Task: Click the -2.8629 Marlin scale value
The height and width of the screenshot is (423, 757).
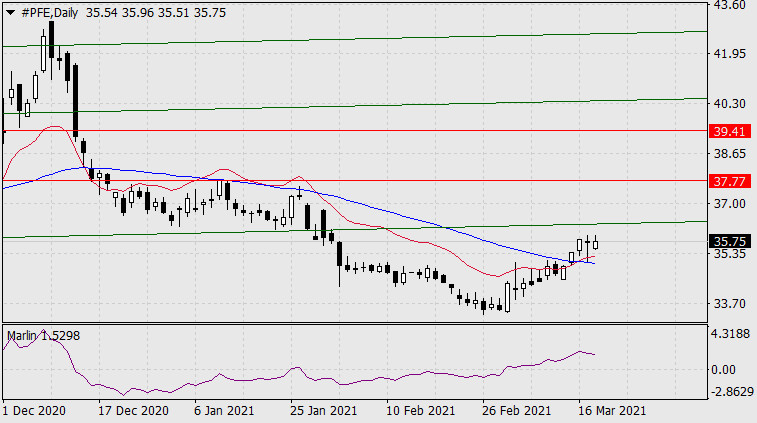Action: pos(733,392)
